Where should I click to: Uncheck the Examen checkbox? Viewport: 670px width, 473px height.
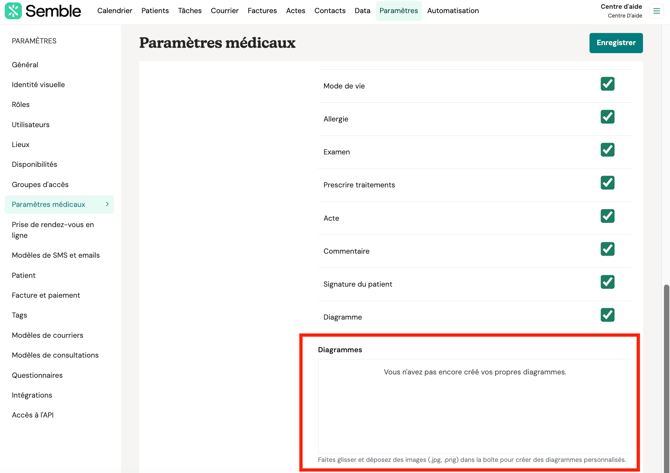(607, 150)
